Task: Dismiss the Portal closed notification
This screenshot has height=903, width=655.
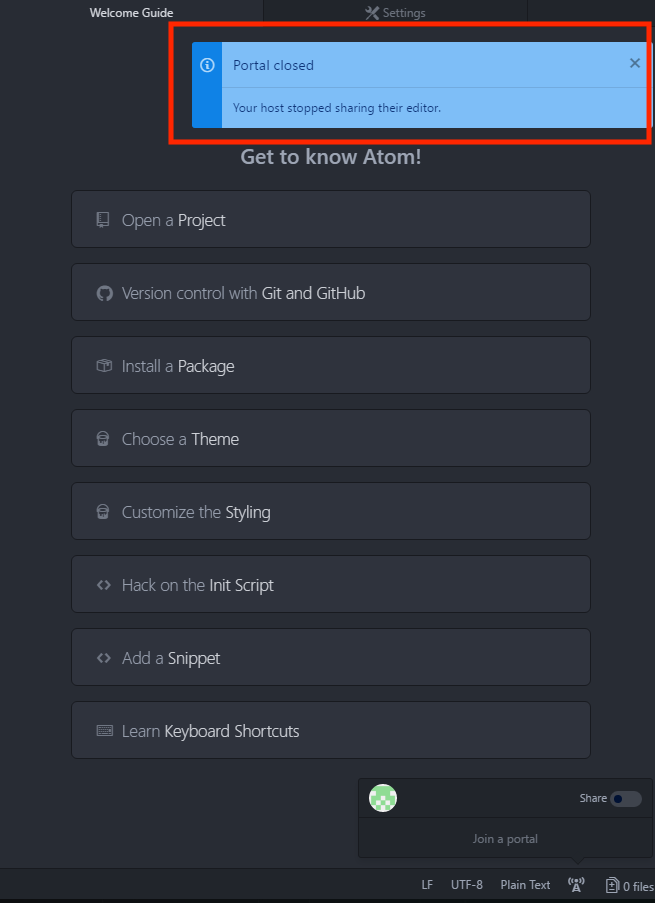Action: click(635, 63)
